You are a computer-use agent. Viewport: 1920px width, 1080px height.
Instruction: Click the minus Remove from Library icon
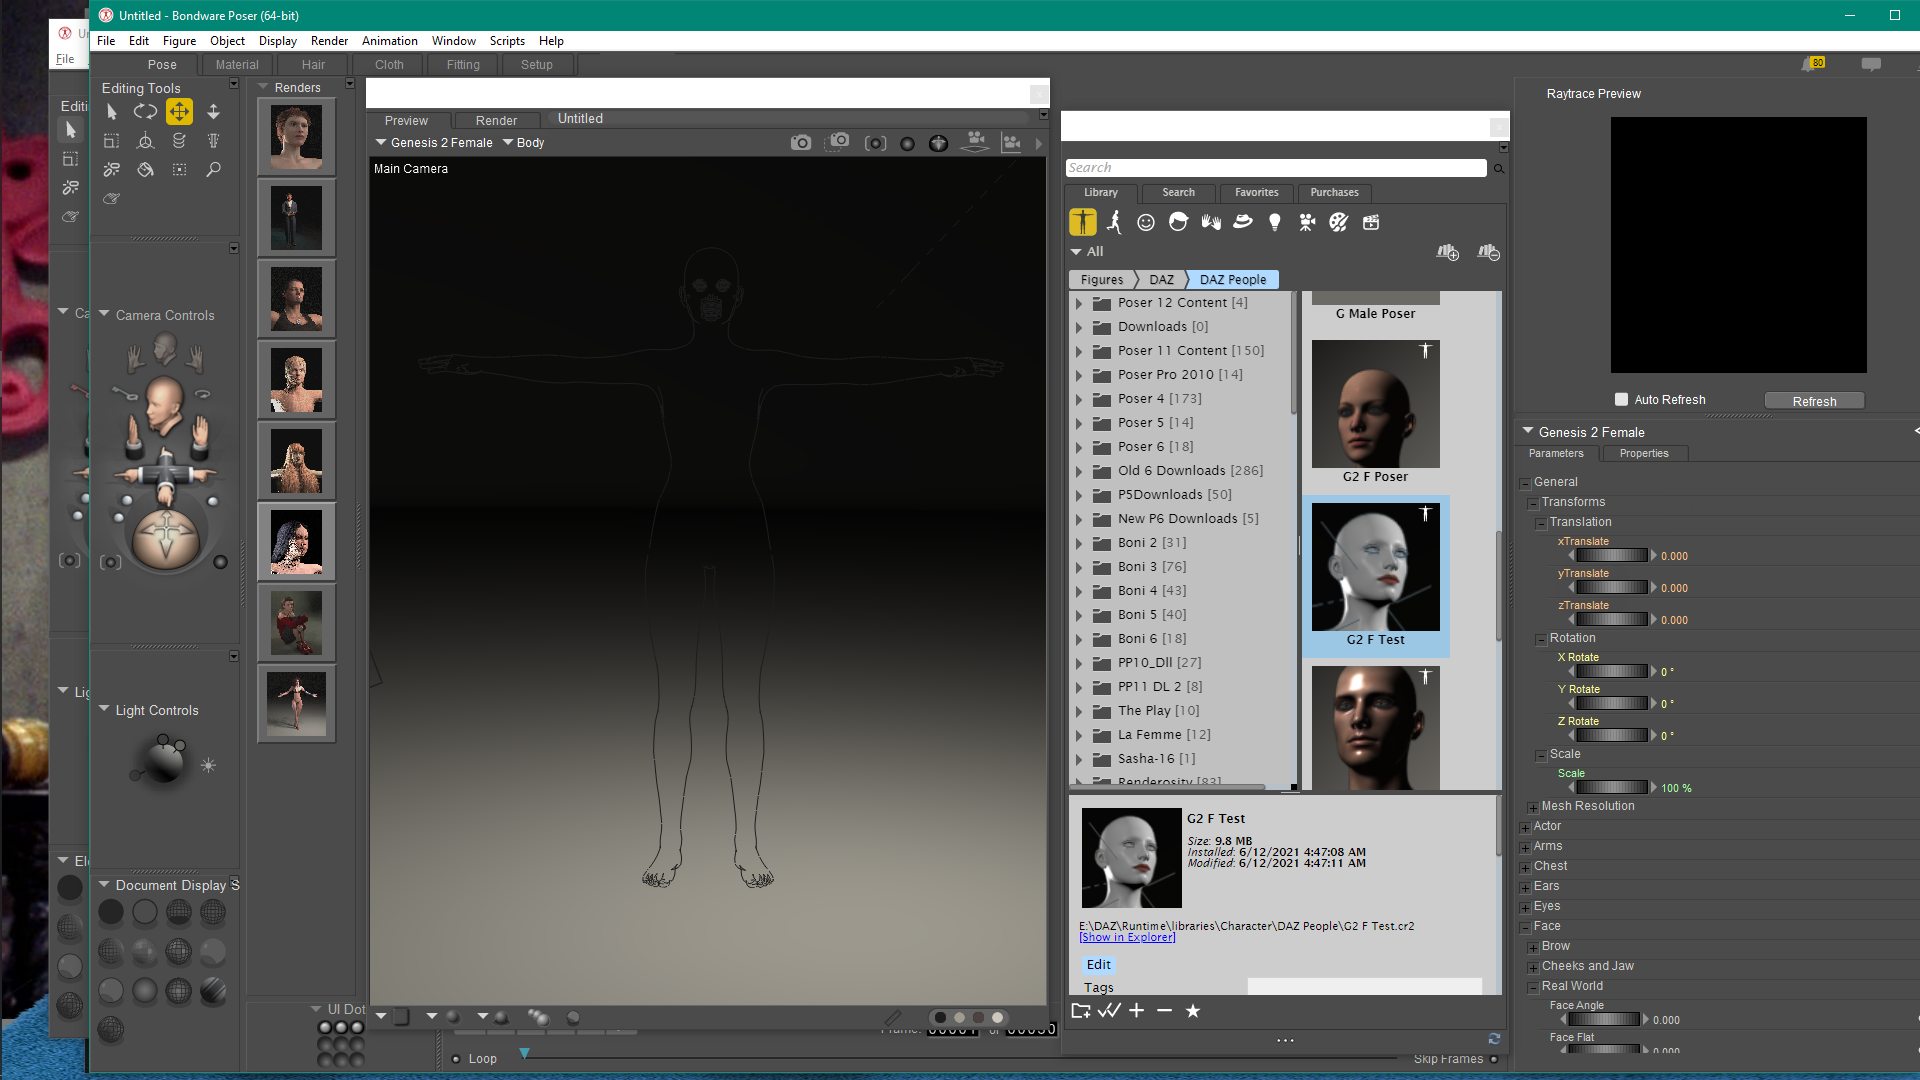[x=1165, y=1011]
